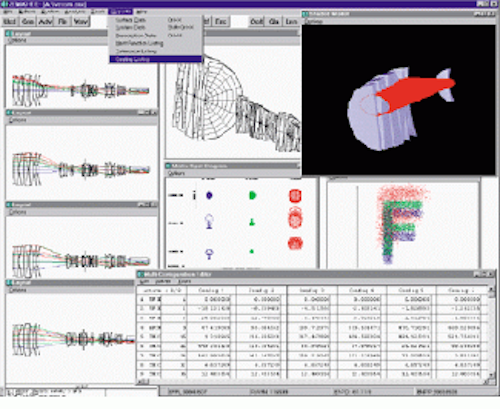Click the Gen toolbar button
Image resolution: width=500 pixels, height=409 pixels.
coord(28,22)
